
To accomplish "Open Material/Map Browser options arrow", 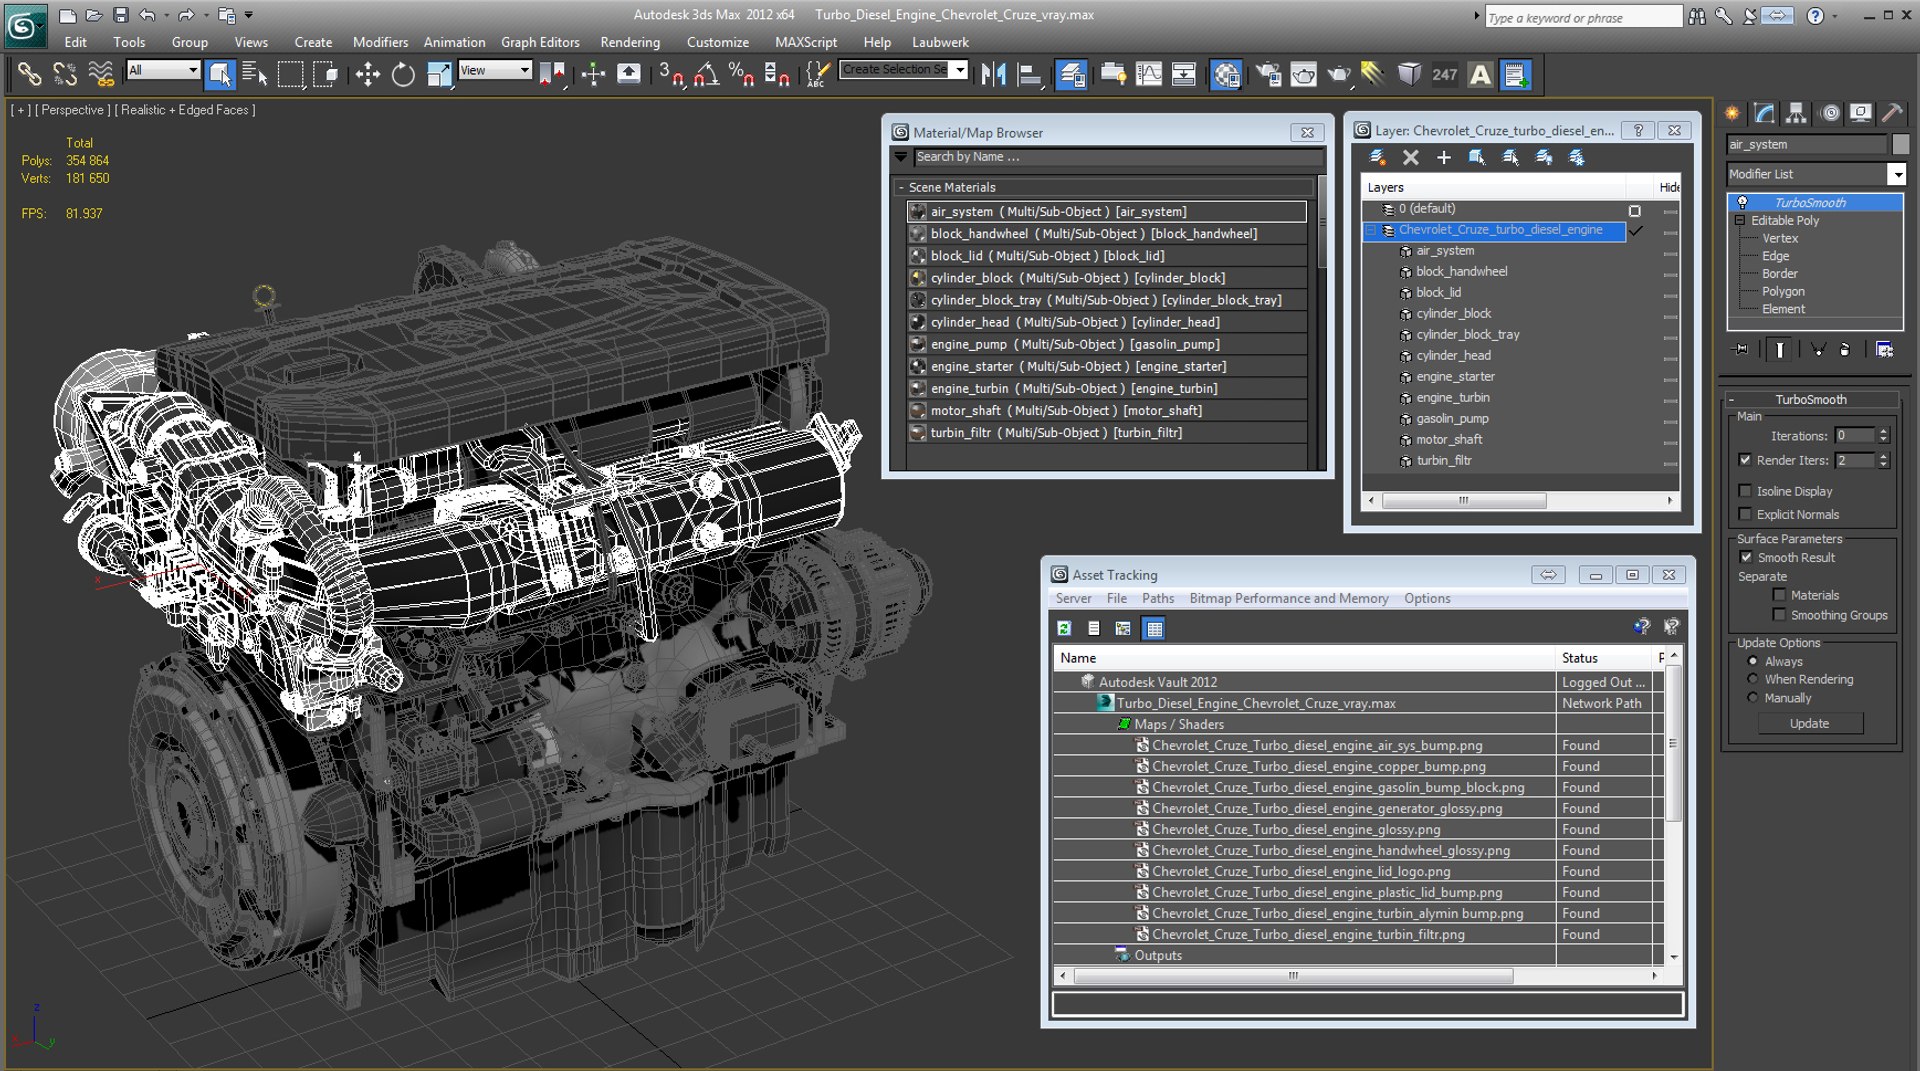I will [901, 157].
